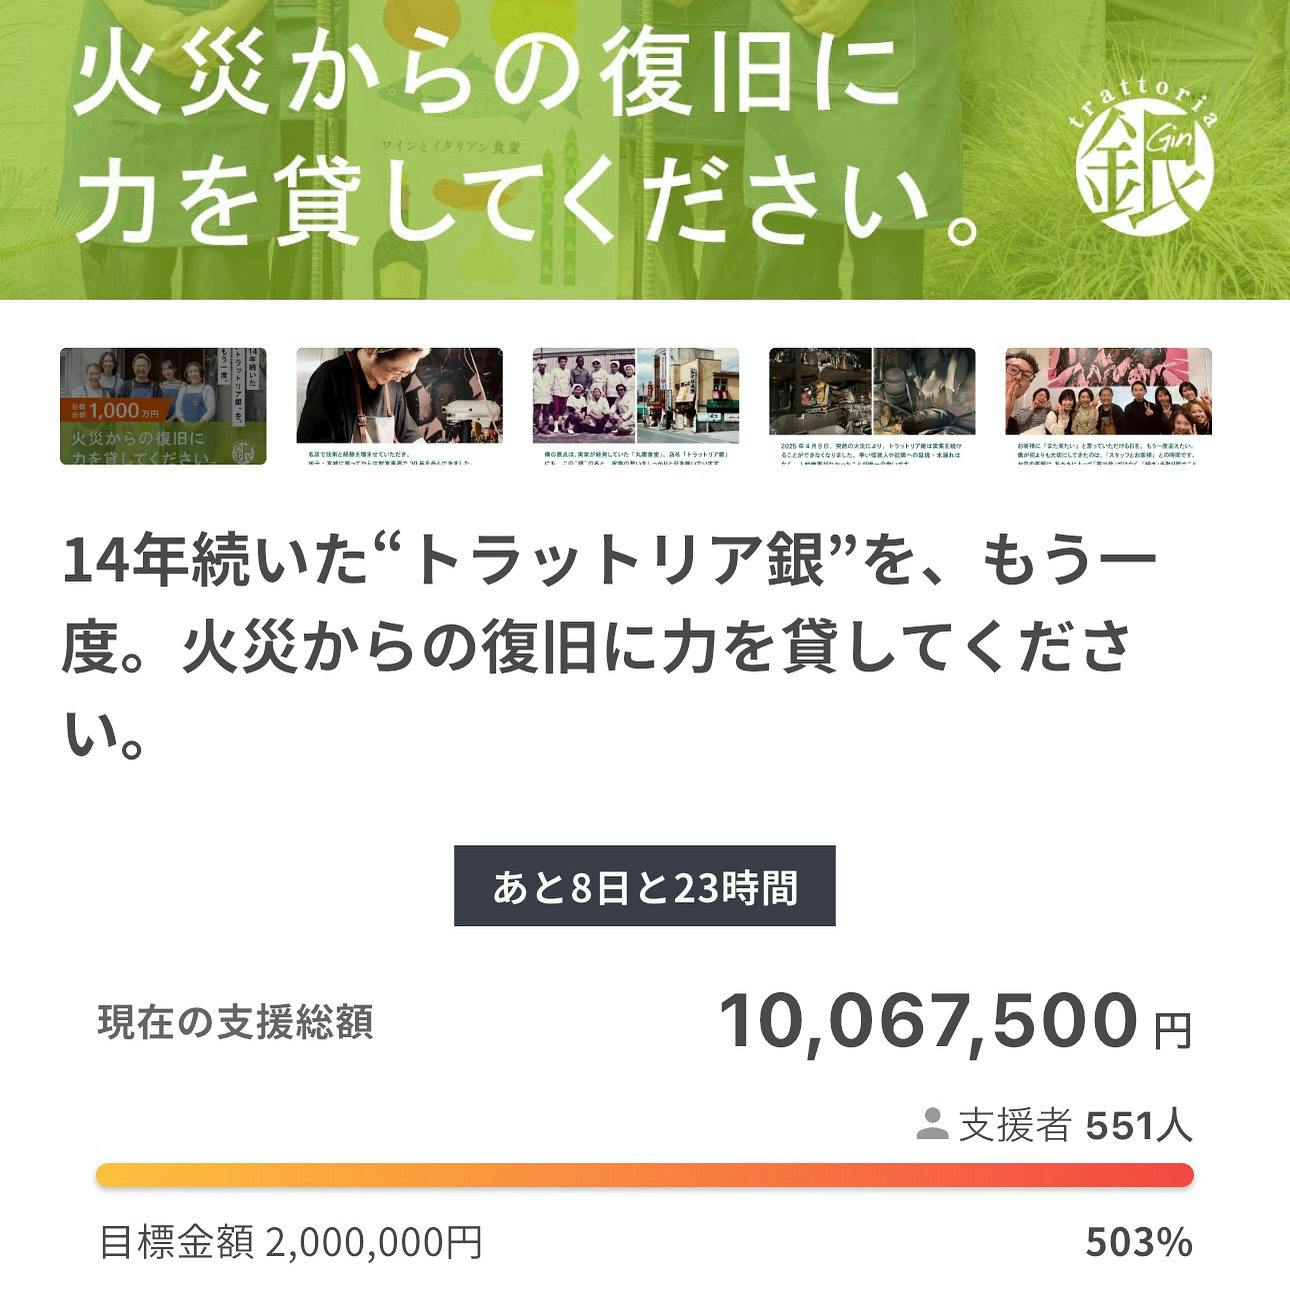Viewport: 1290px width, 1297px height.
Task: Select the total amount 10,067,500
Action: (928, 1021)
